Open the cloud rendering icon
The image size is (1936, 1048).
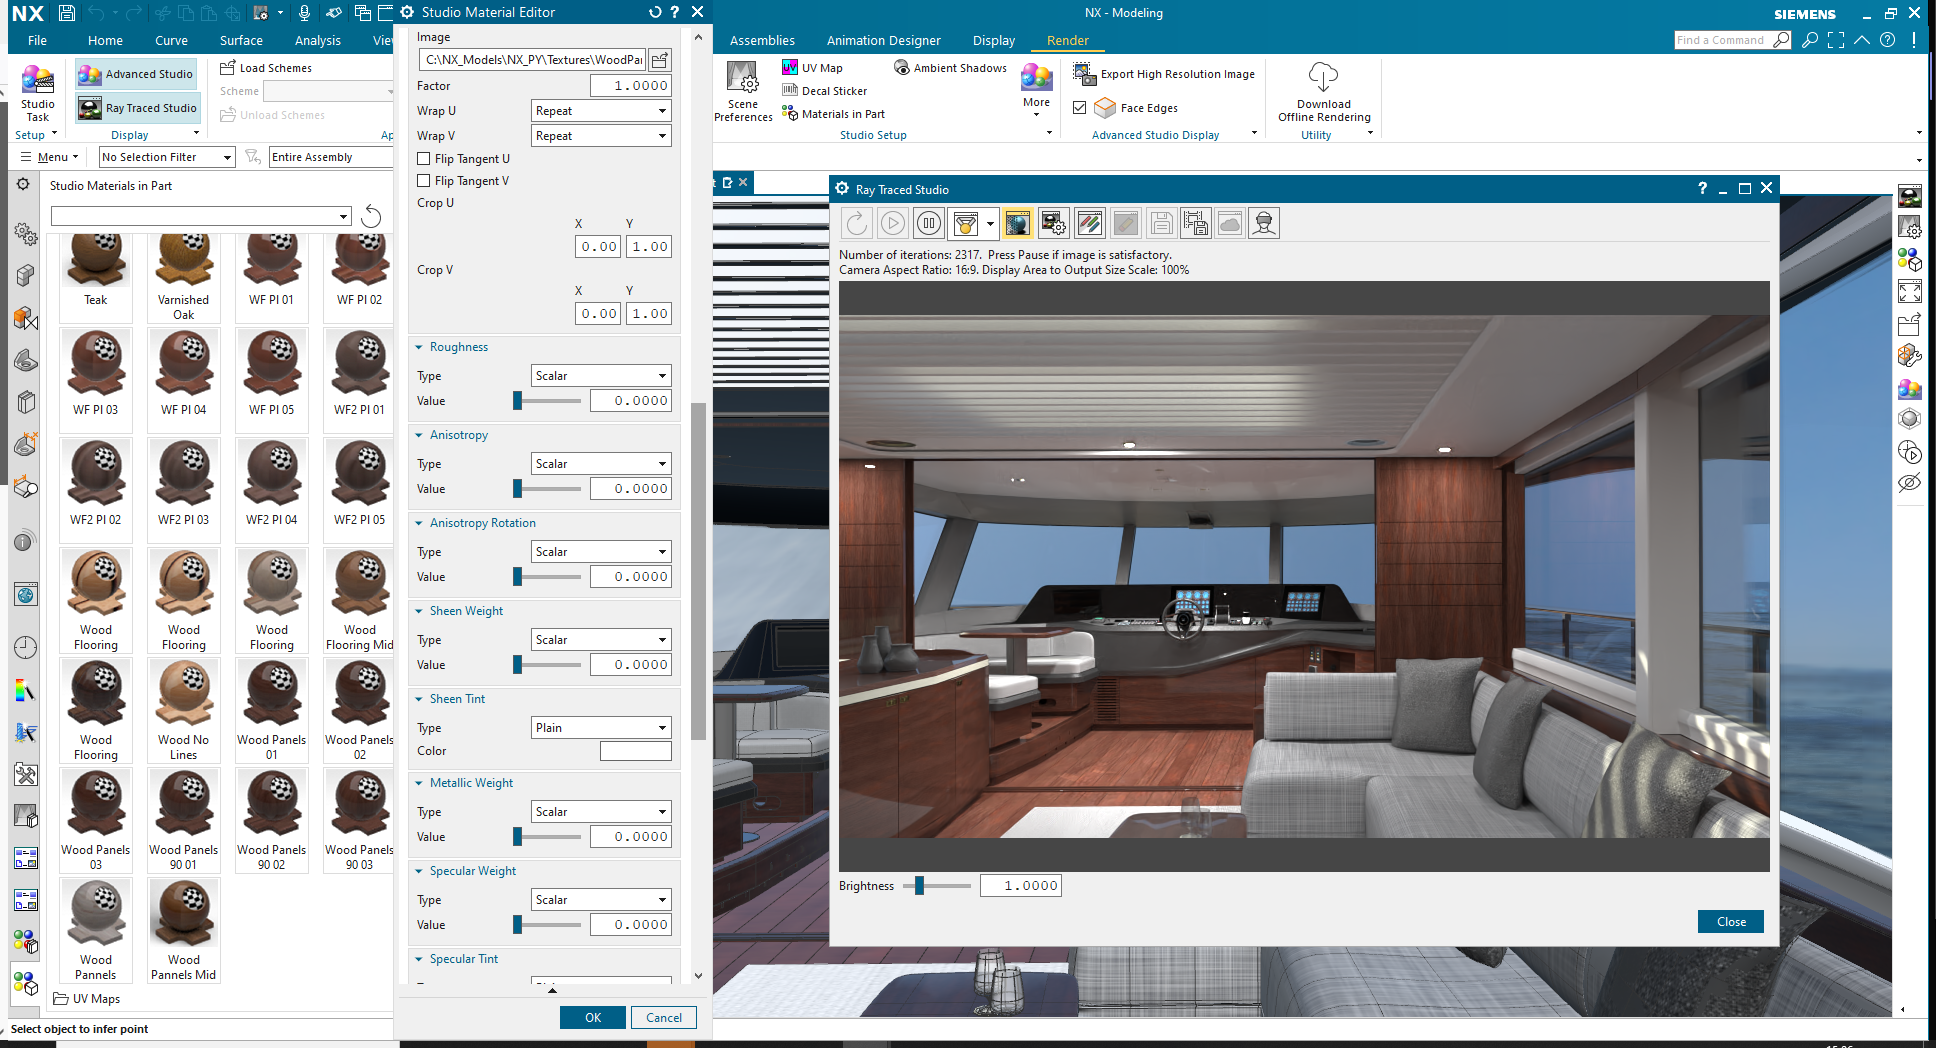1230,223
